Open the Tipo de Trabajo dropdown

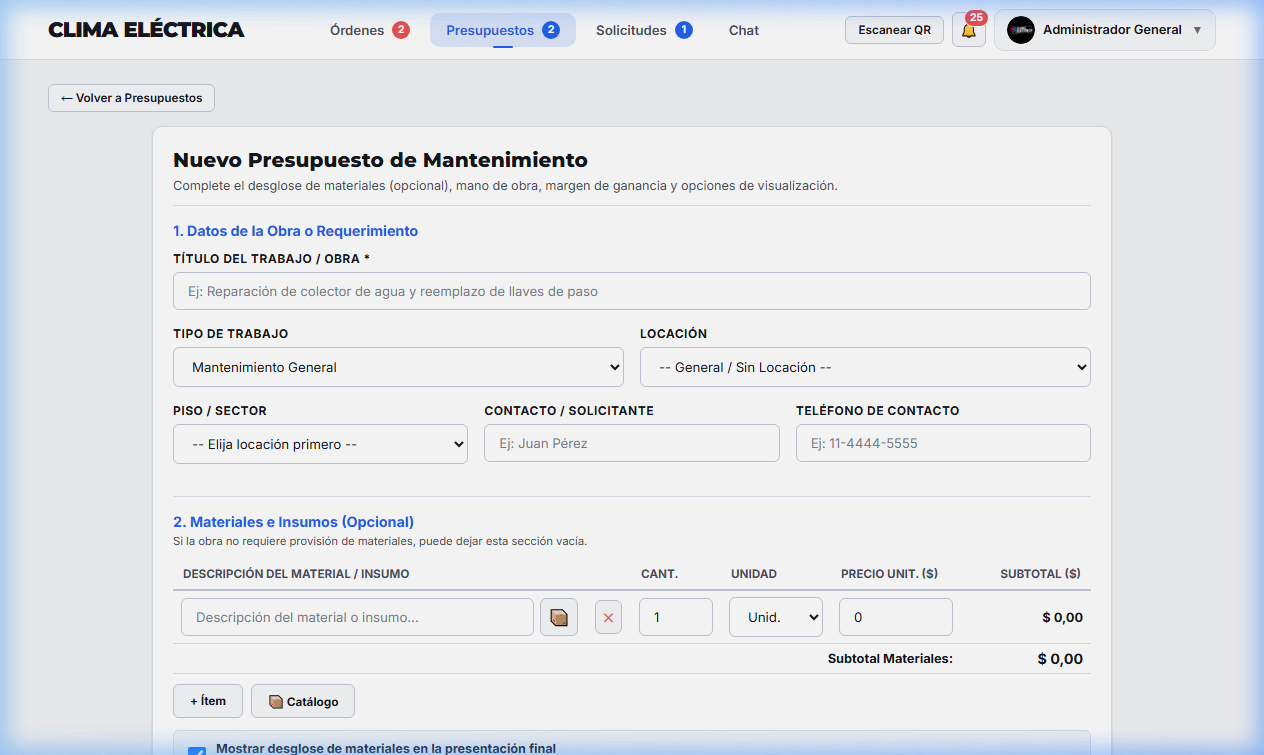point(398,367)
